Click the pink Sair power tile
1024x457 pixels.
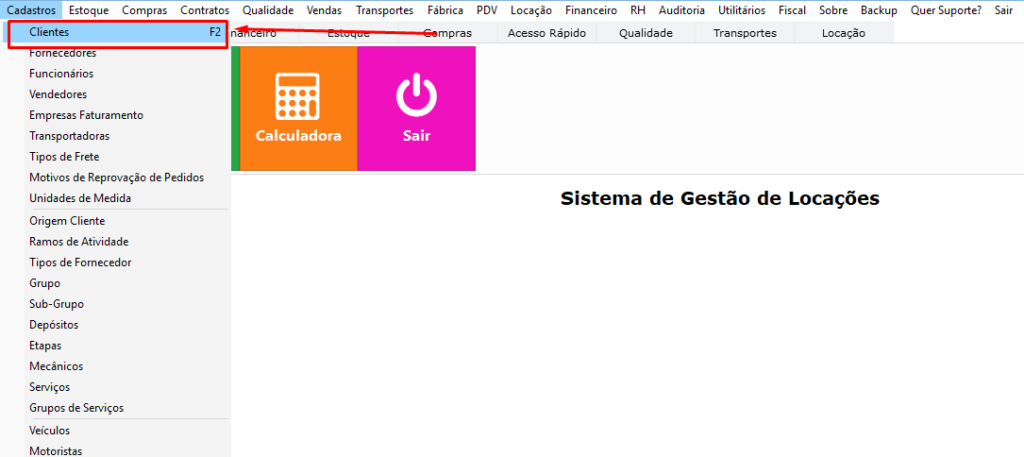click(416, 108)
